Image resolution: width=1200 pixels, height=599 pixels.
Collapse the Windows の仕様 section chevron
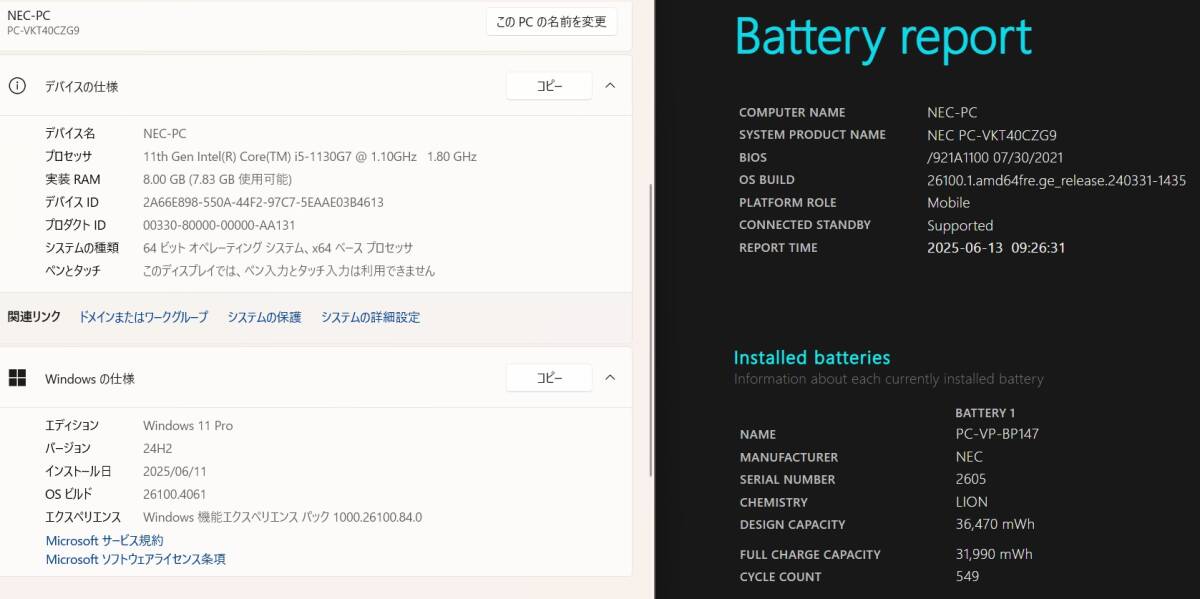click(611, 378)
